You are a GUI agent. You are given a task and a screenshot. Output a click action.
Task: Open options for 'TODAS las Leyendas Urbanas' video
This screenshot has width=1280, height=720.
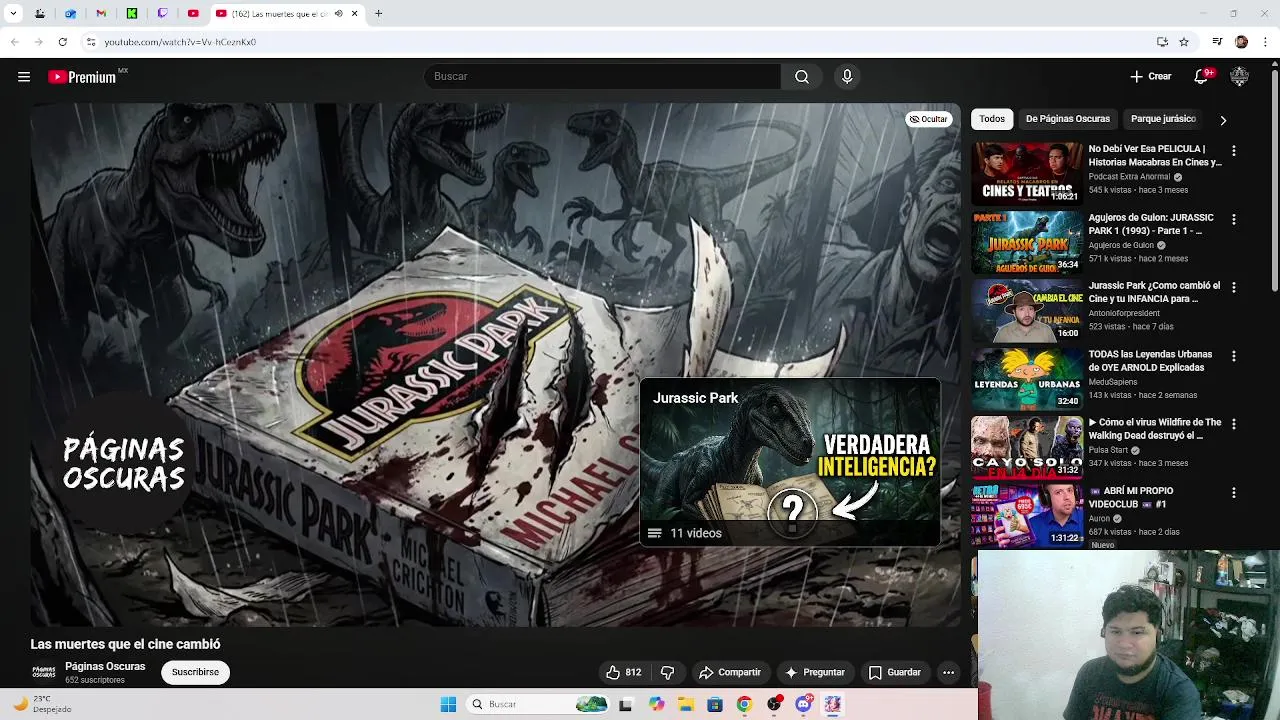tap(1233, 356)
